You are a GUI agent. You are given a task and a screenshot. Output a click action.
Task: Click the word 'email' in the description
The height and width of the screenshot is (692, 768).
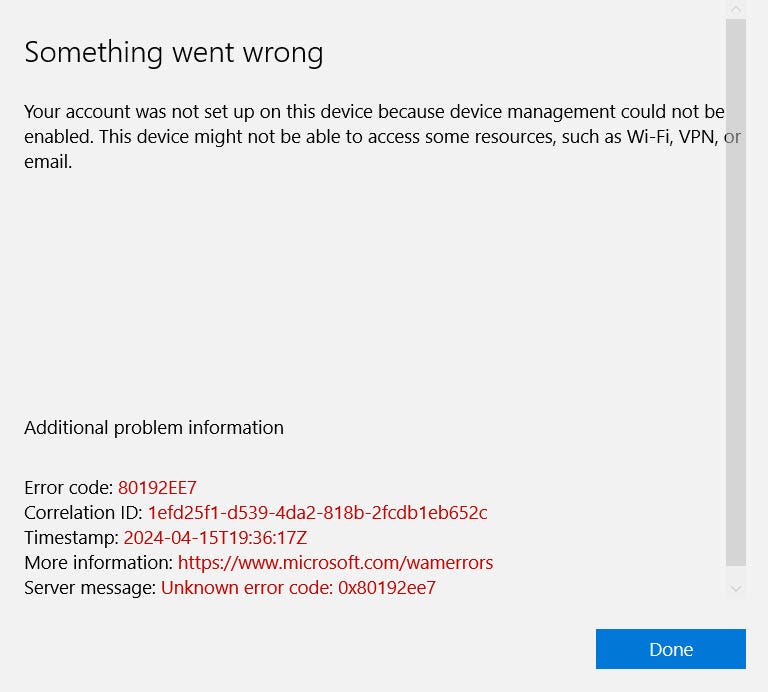46,161
